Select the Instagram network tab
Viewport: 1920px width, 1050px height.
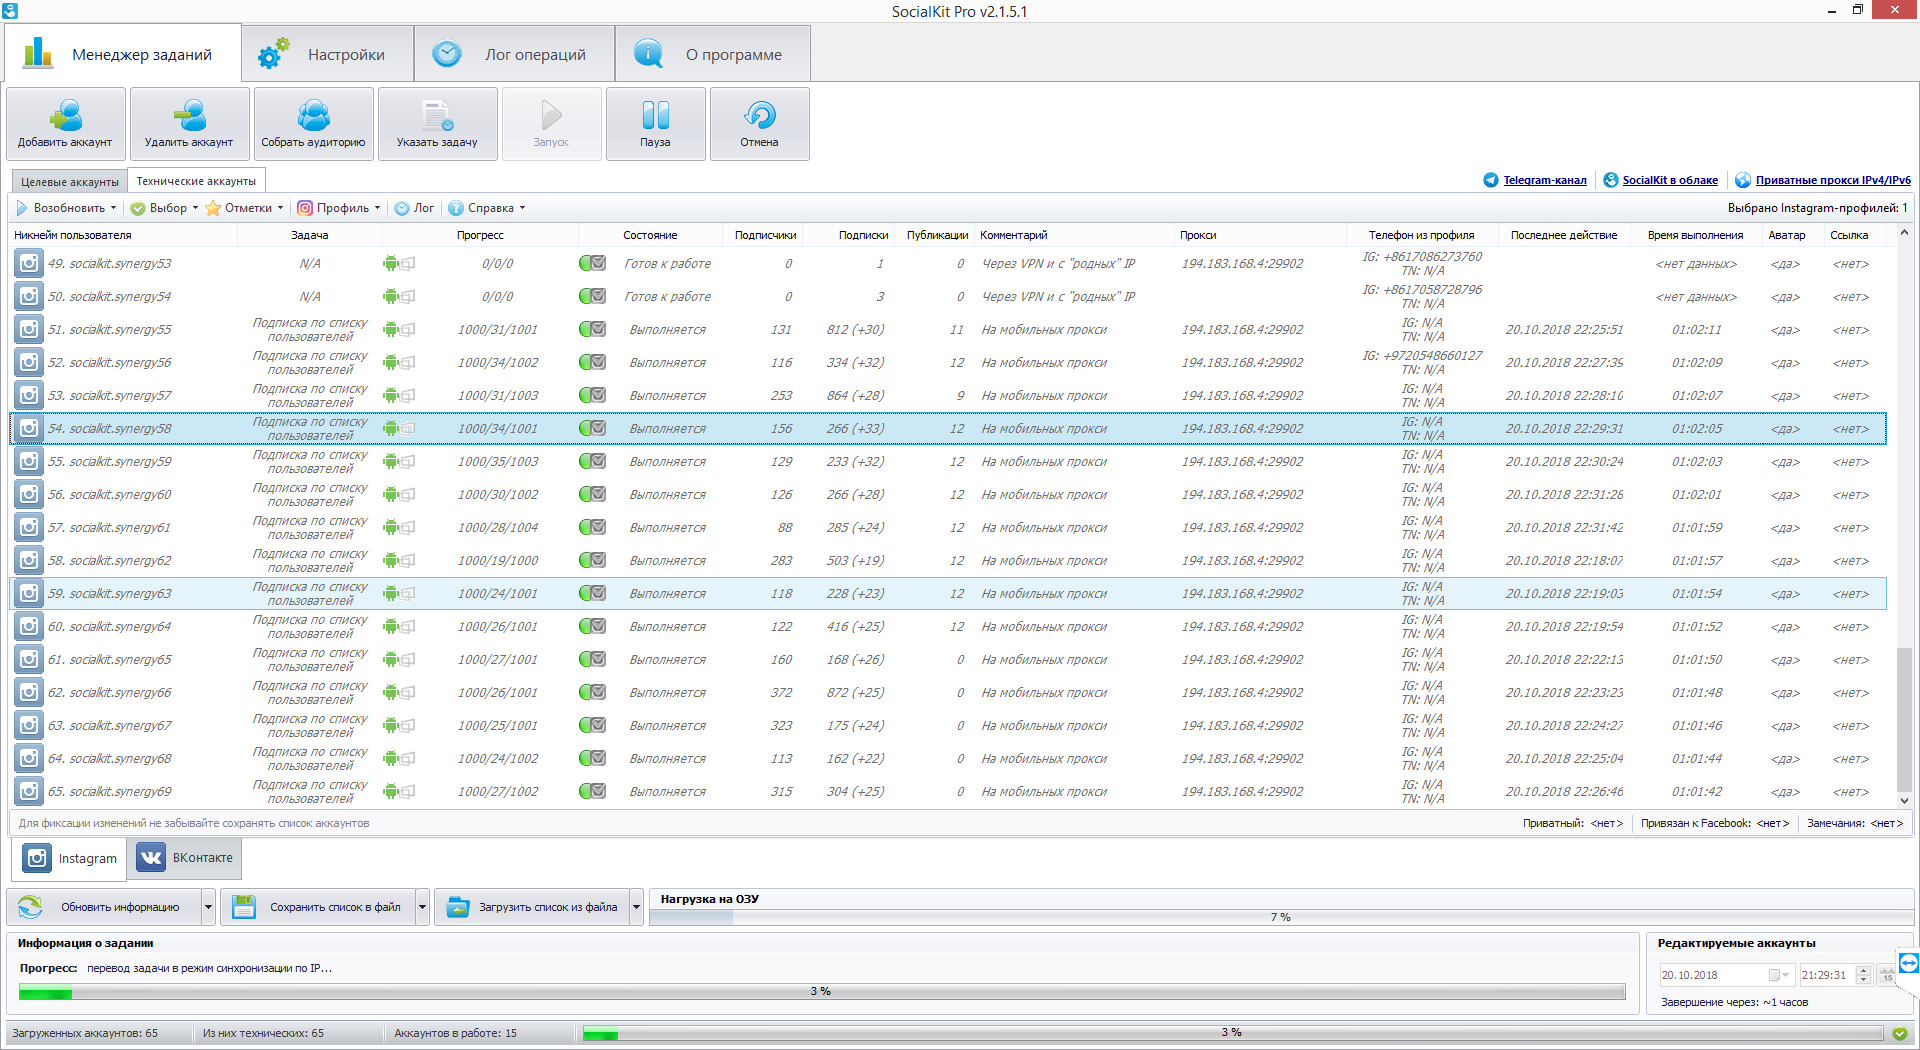(70, 858)
